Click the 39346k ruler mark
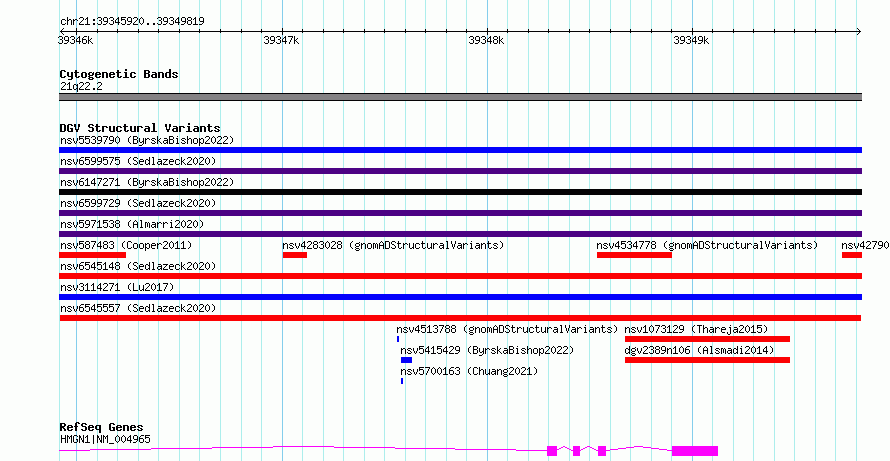 pyautogui.click(x=76, y=40)
